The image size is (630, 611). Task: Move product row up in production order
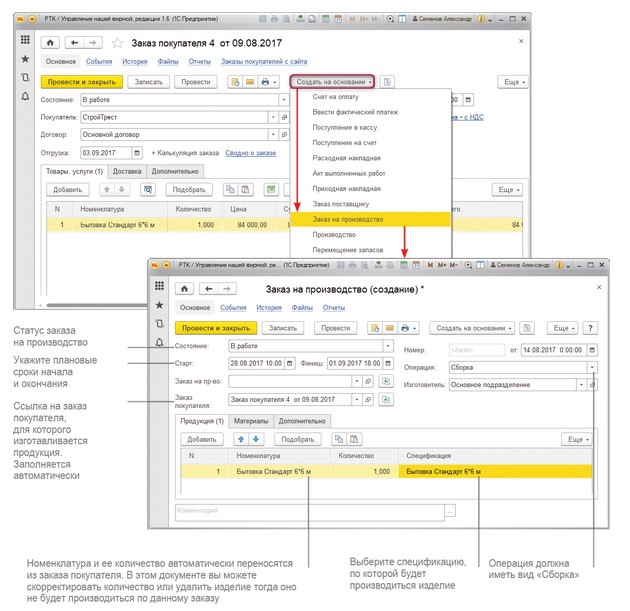(x=241, y=439)
